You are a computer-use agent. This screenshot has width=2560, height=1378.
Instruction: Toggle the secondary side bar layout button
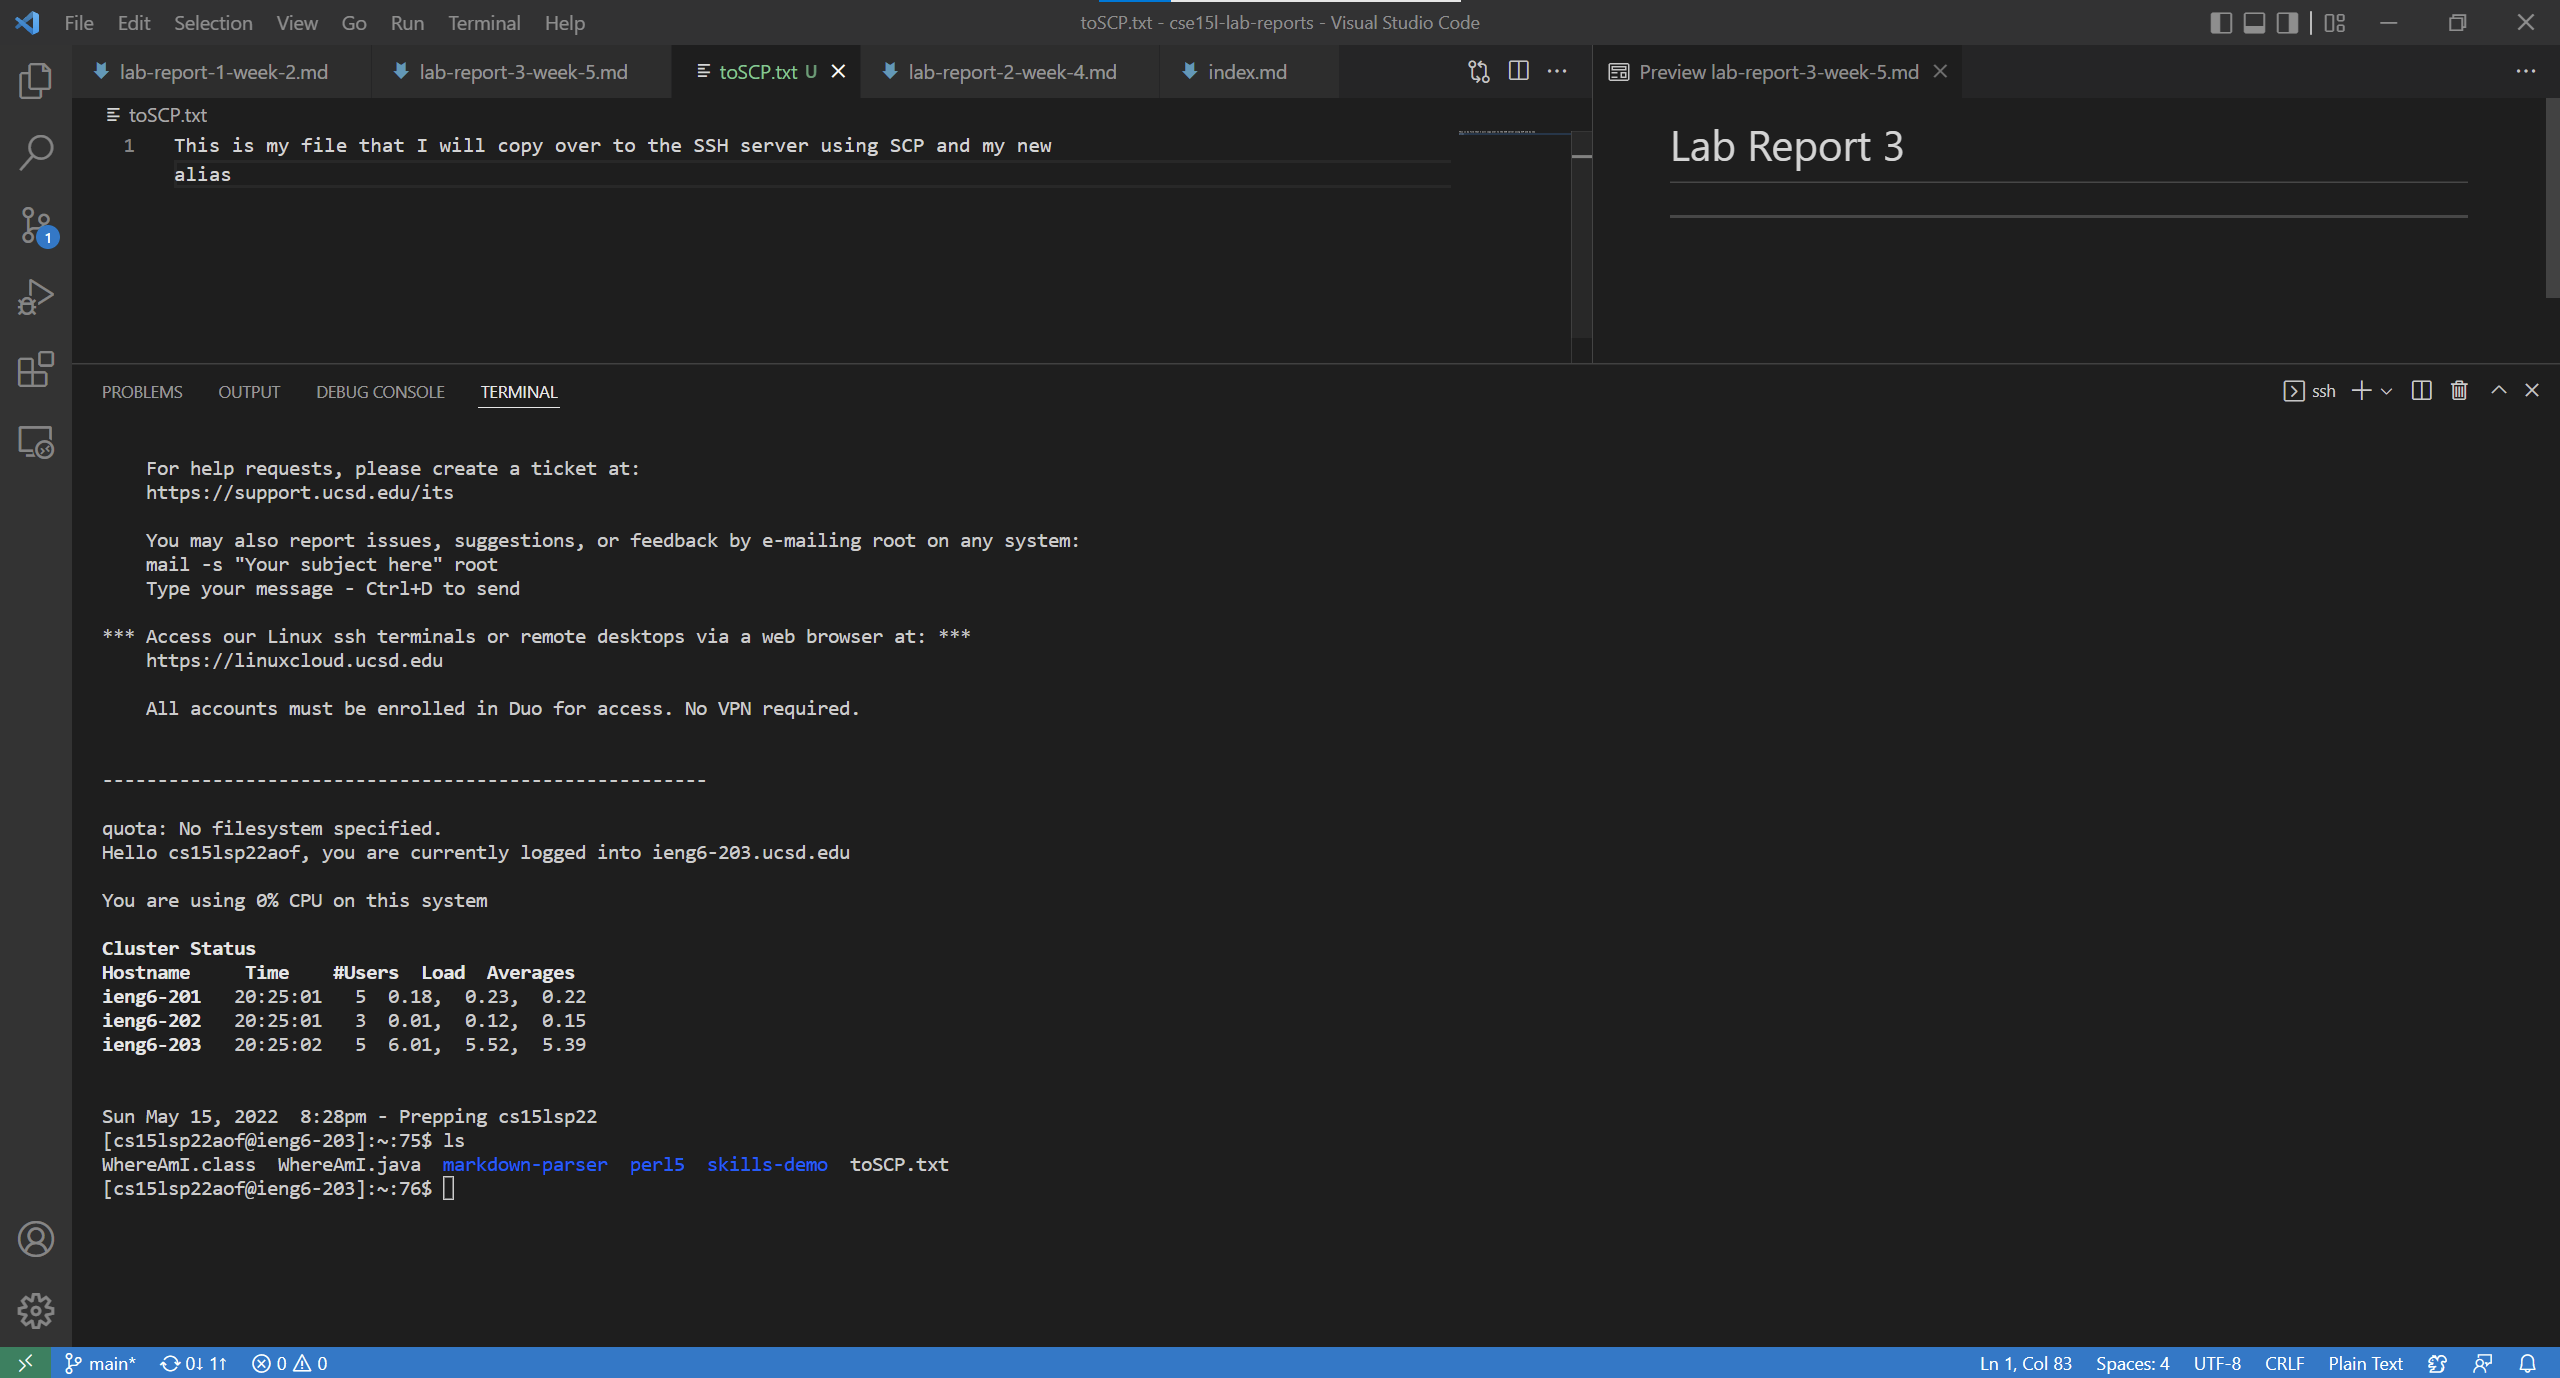2287,22
